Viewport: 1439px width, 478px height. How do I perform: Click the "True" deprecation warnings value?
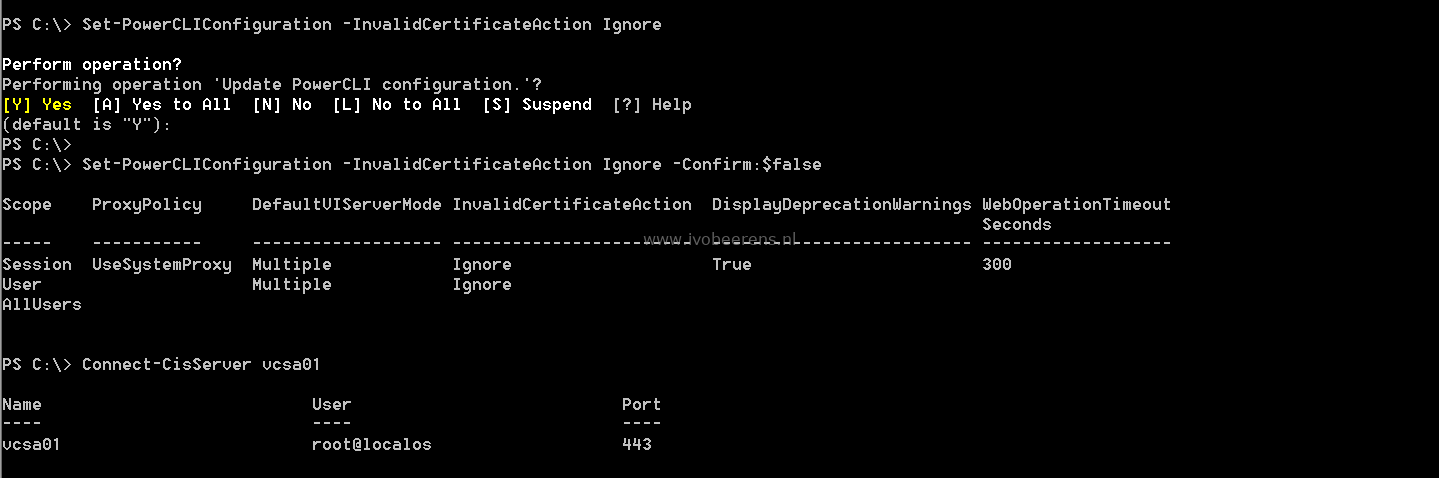click(732, 264)
